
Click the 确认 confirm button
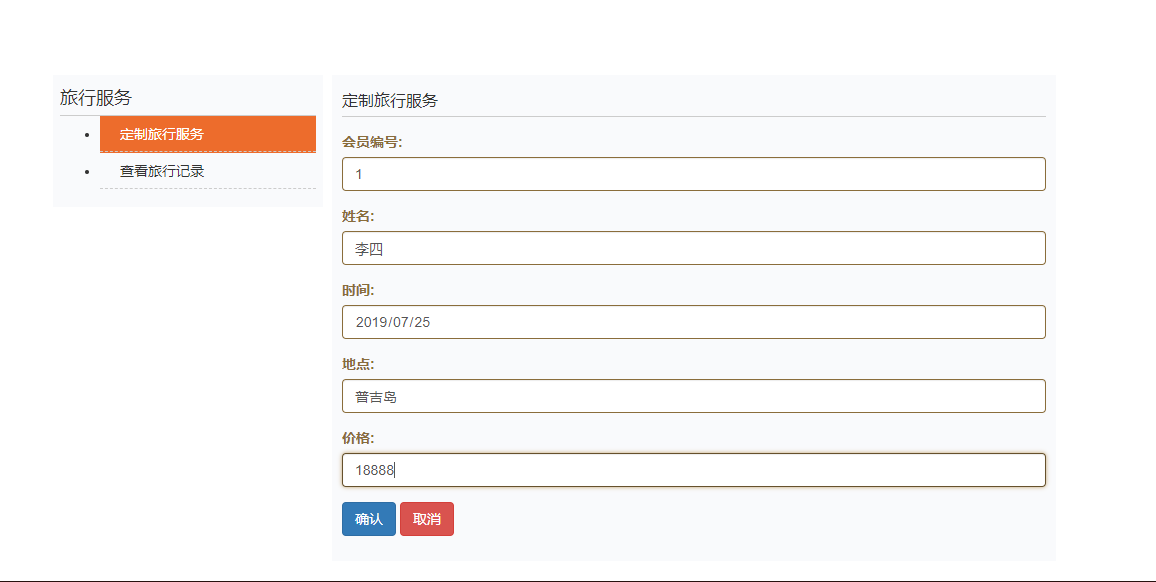369,519
